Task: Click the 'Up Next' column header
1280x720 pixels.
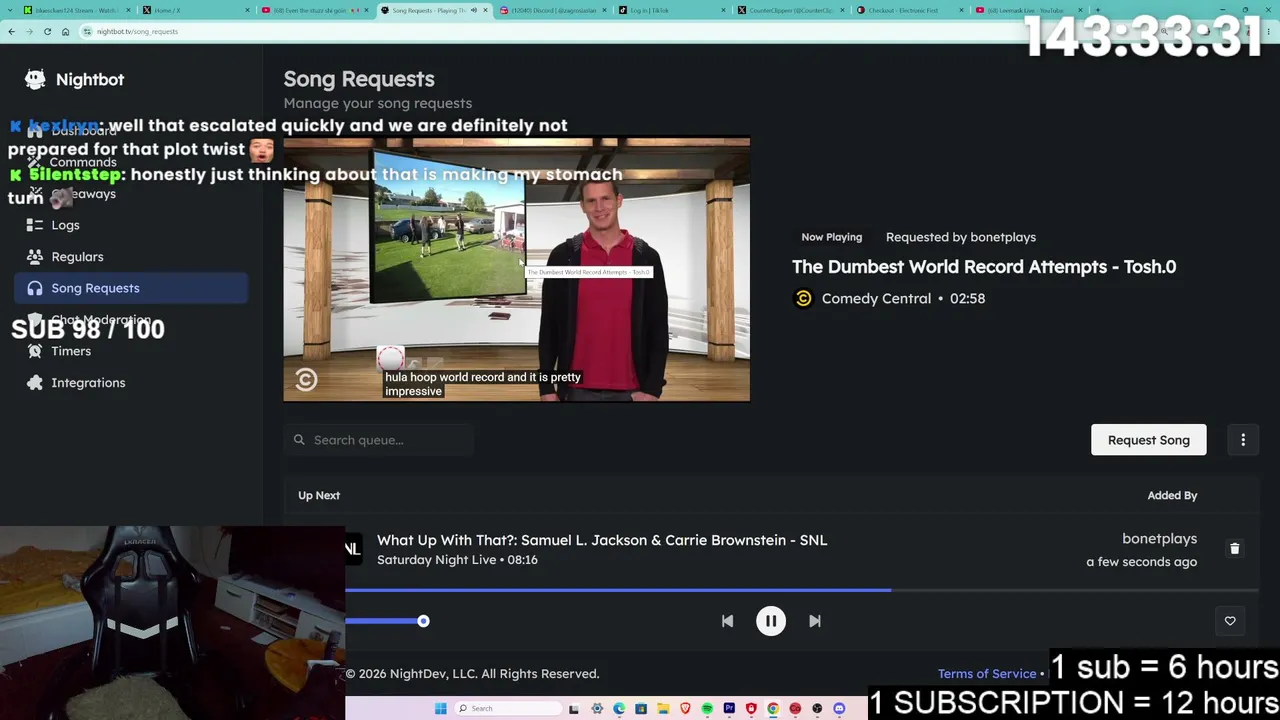Action: point(319,495)
